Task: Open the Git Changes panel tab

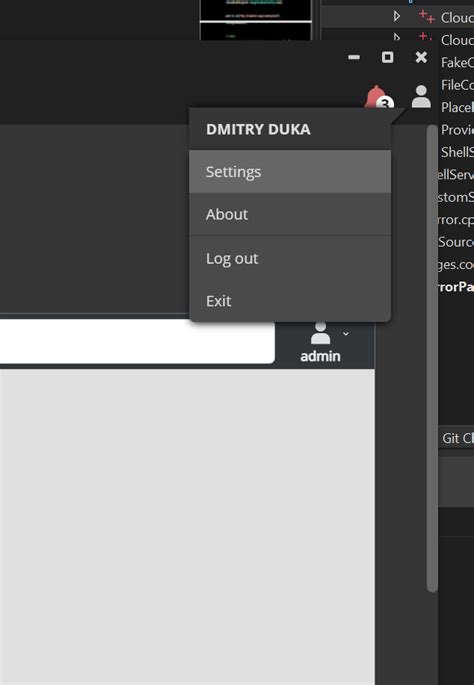Action: coord(457,438)
